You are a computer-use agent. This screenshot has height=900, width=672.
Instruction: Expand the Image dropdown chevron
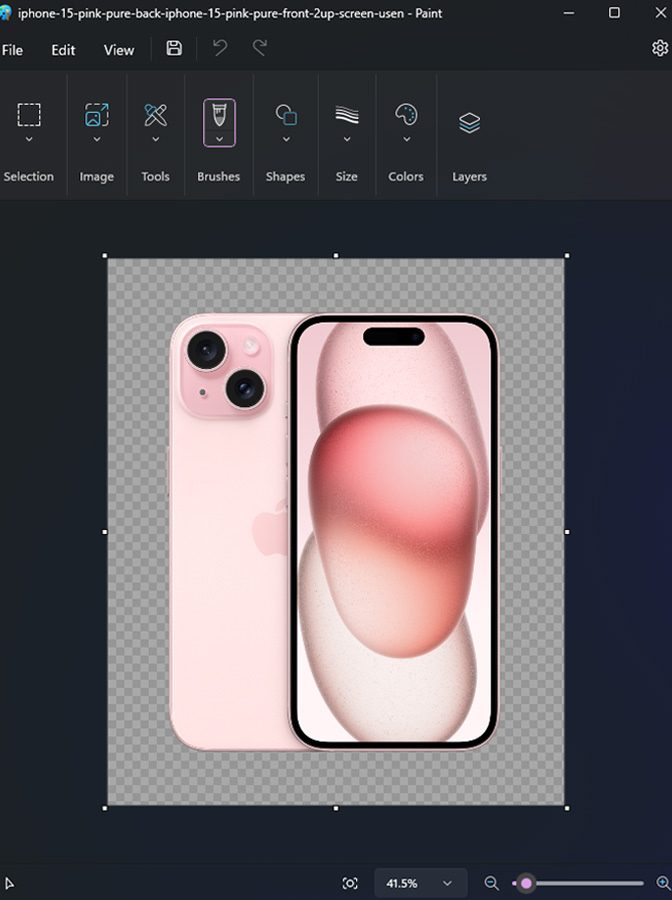(96, 139)
